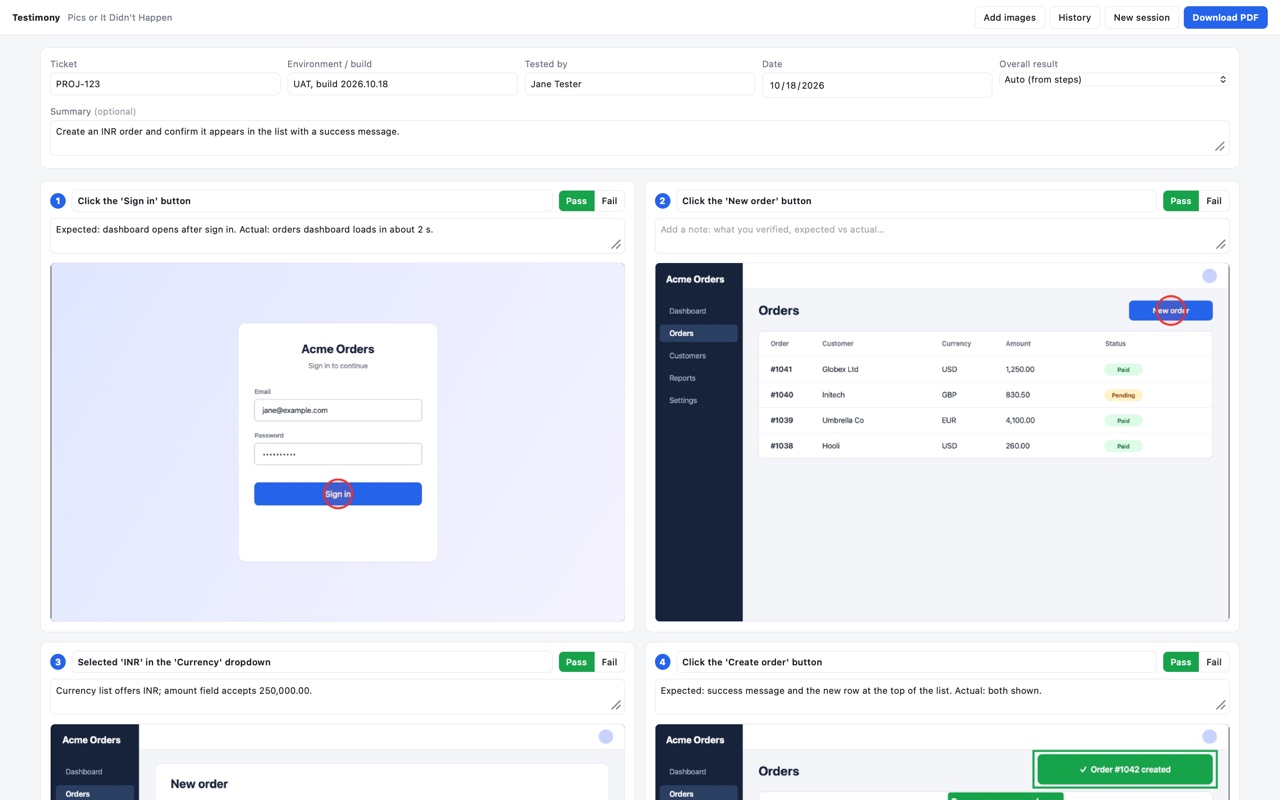
Task: Click the Summary field resize handle
Action: 1220,146
